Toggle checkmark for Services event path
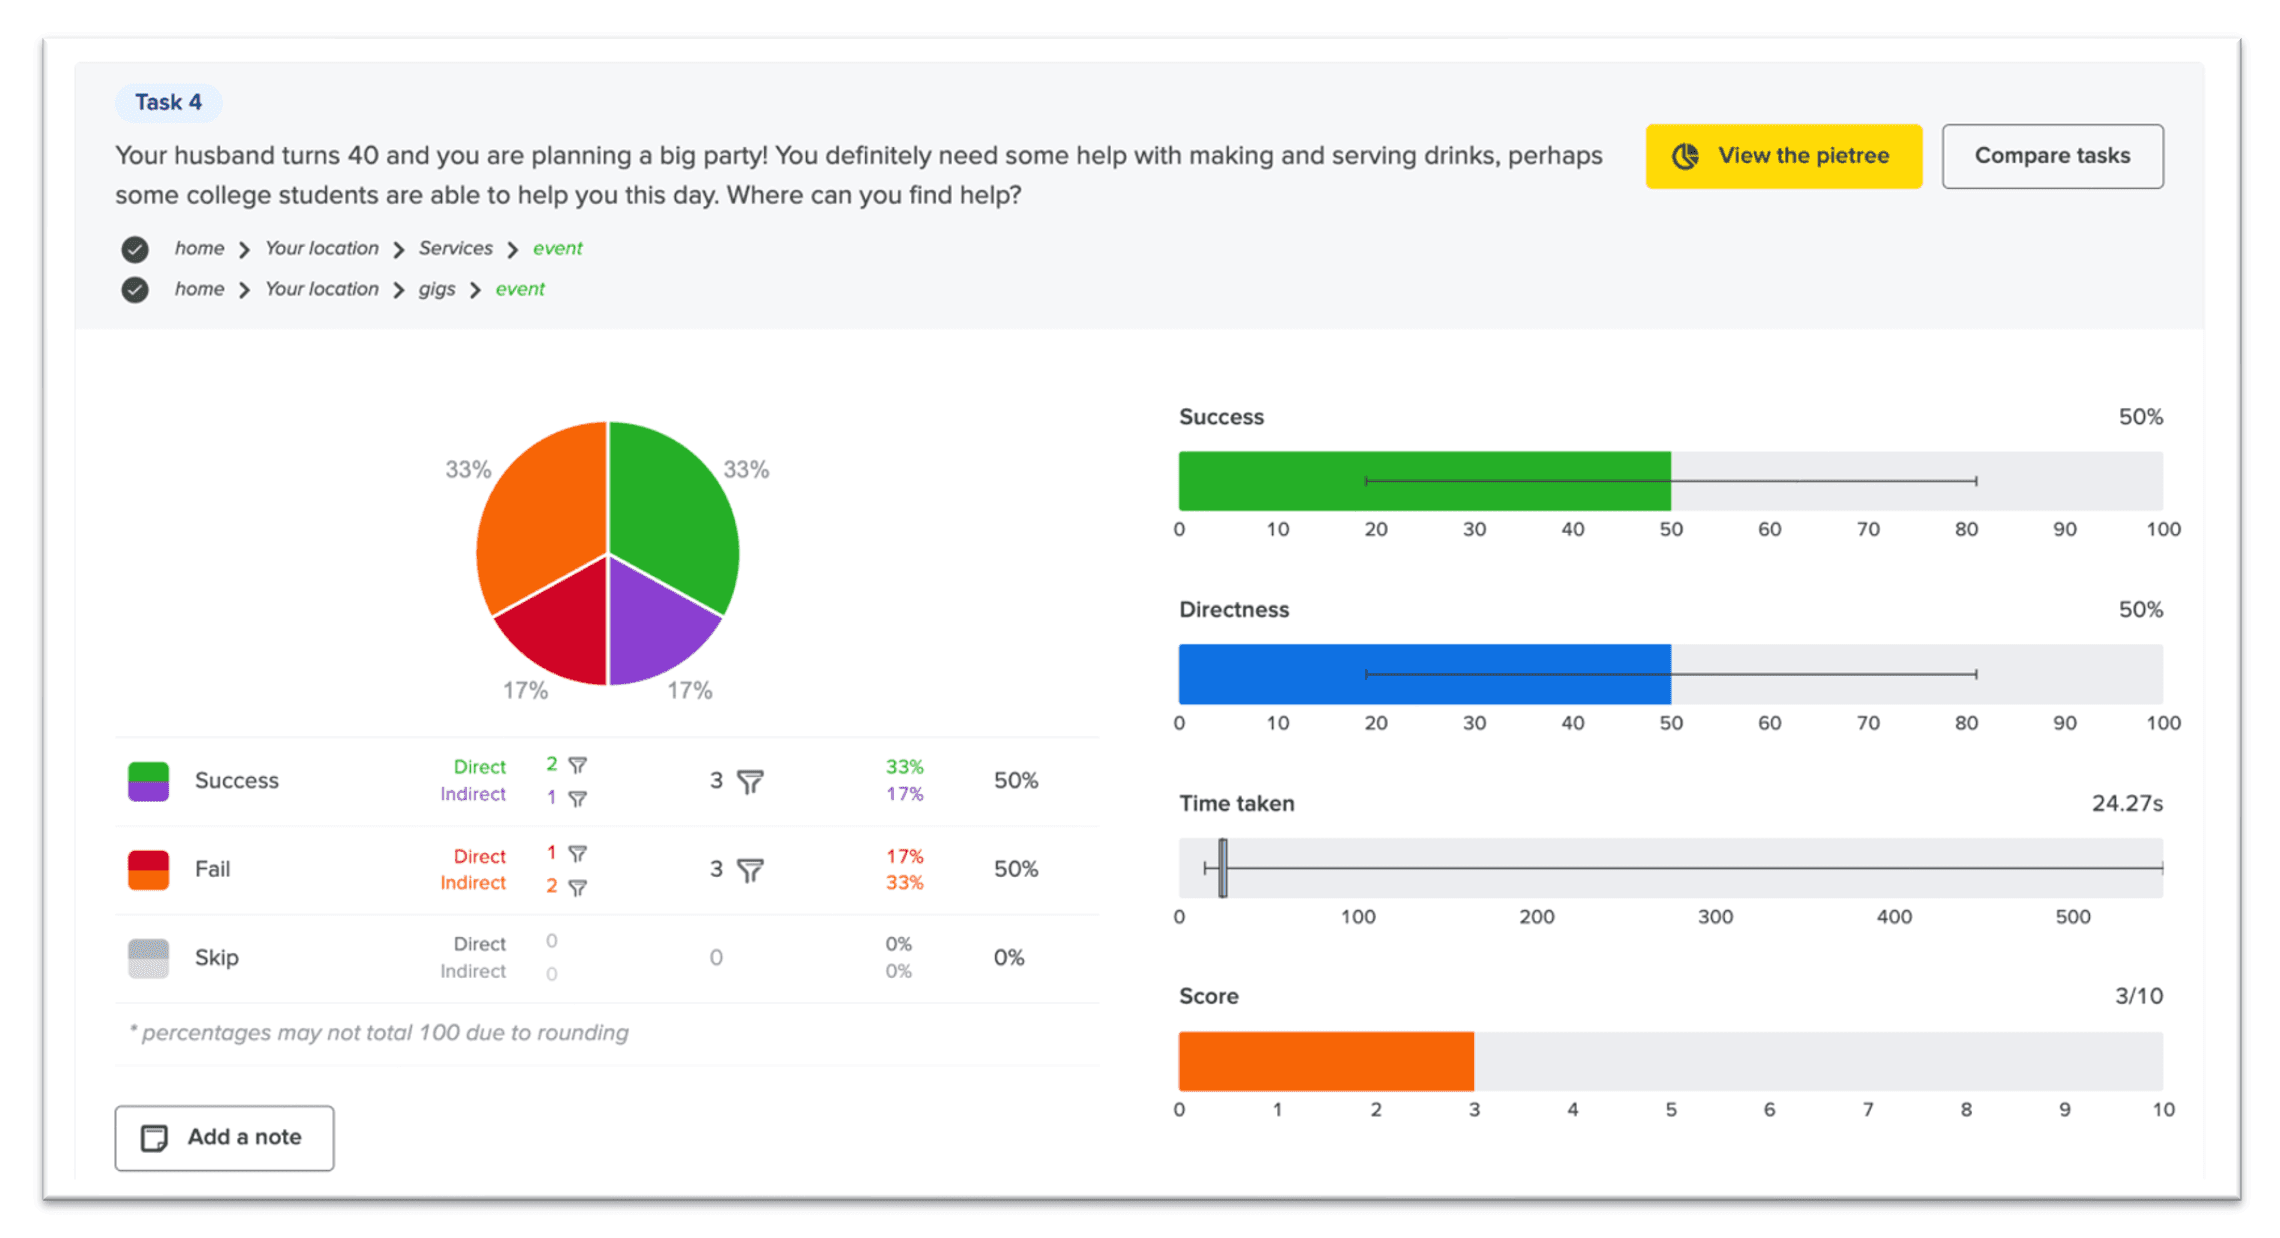Screen dimensions: 2280x1238 pos(135,249)
